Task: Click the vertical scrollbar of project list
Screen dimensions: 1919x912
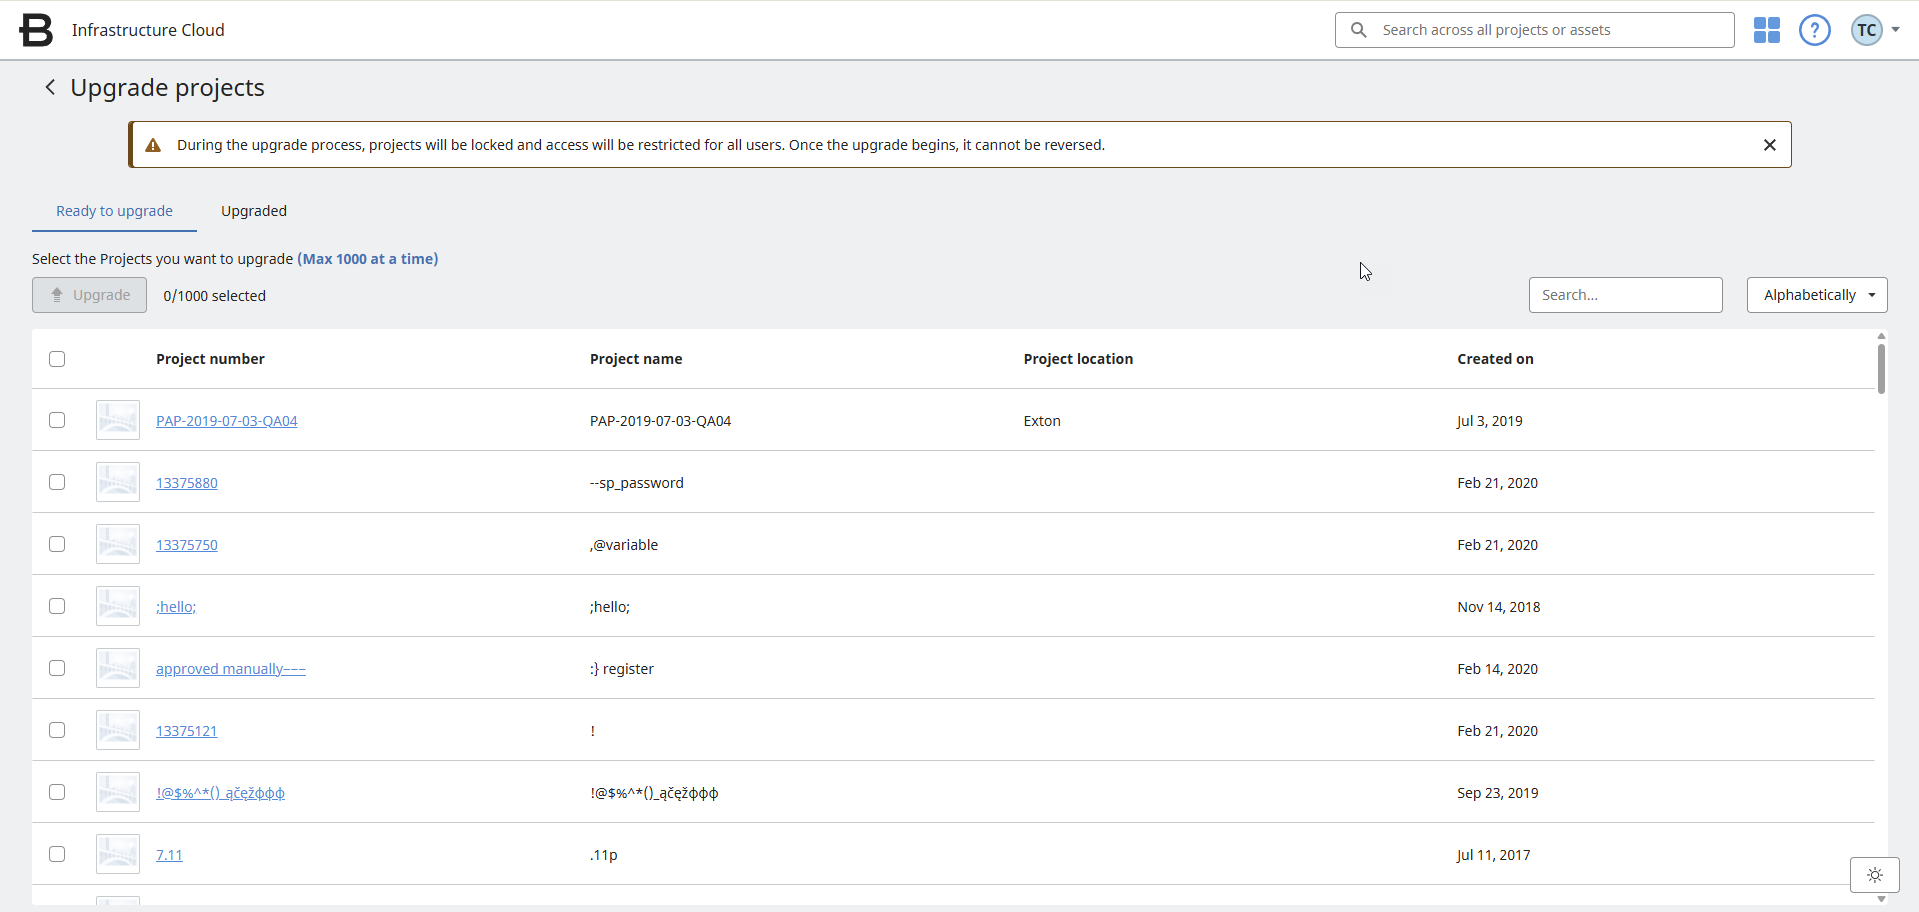Action: coord(1881,370)
